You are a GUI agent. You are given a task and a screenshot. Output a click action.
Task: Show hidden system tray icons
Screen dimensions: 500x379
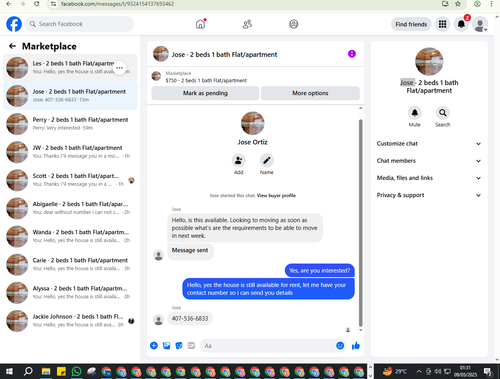[419, 371]
